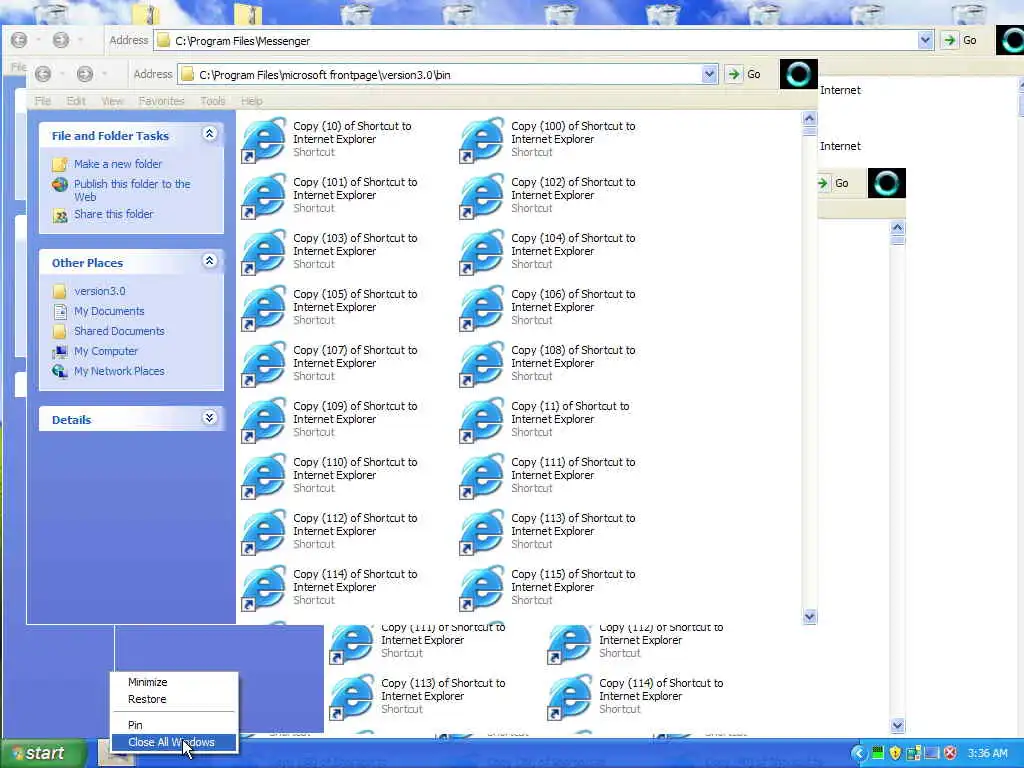Click scroll down arrow in bin window
This screenshot has height=768, width=1024.
pos(810,616)
